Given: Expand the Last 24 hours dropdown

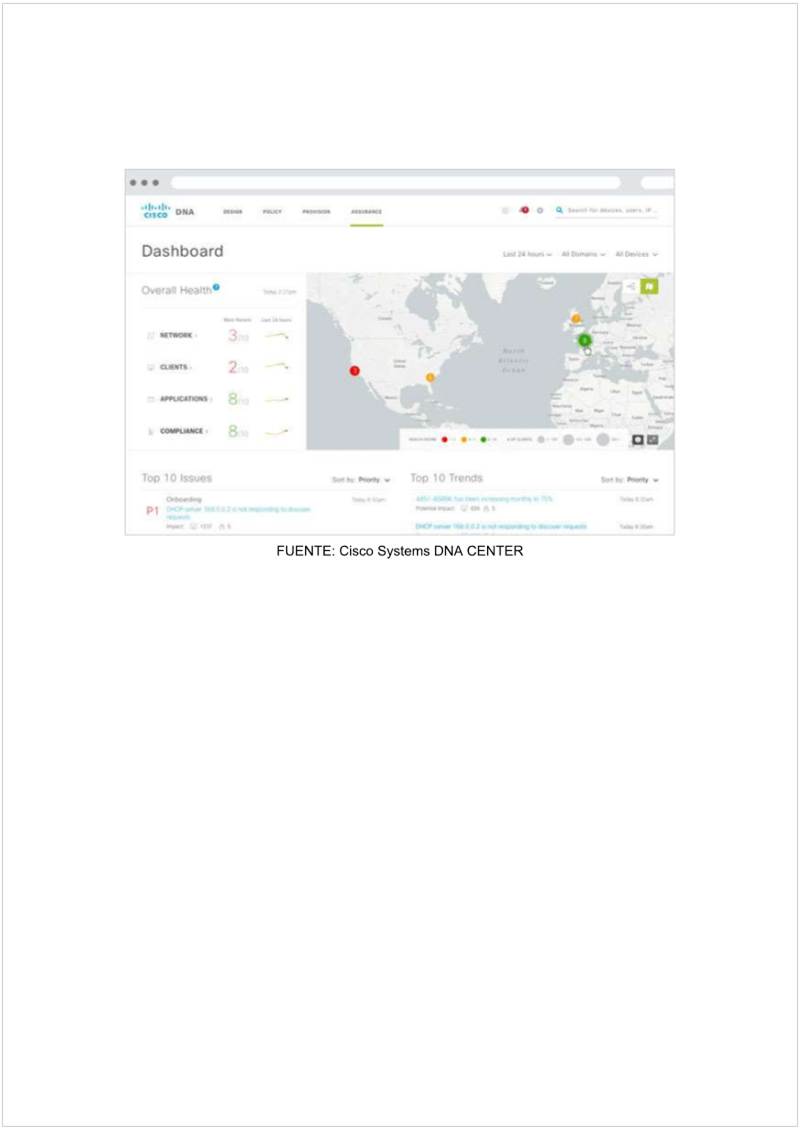Looking at the screenshot, I should point(527,254).
